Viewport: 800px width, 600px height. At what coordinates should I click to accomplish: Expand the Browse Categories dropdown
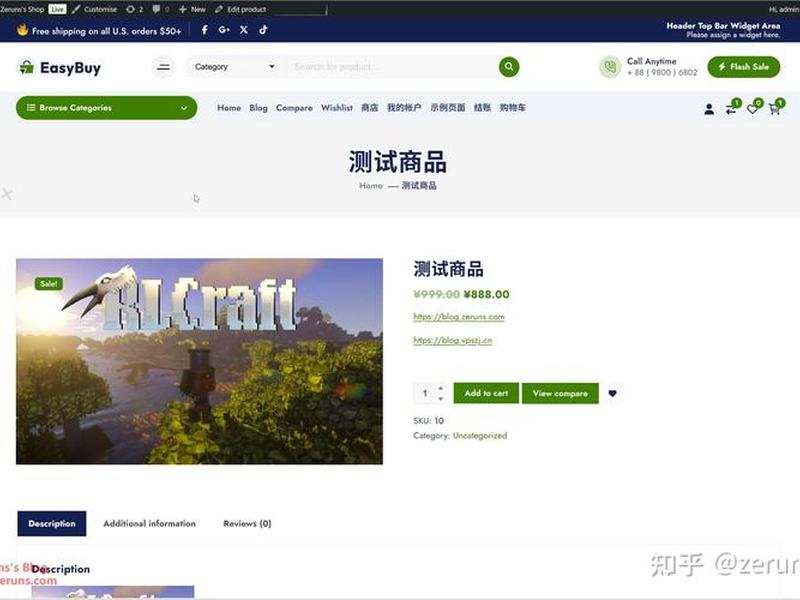[107, 108]
